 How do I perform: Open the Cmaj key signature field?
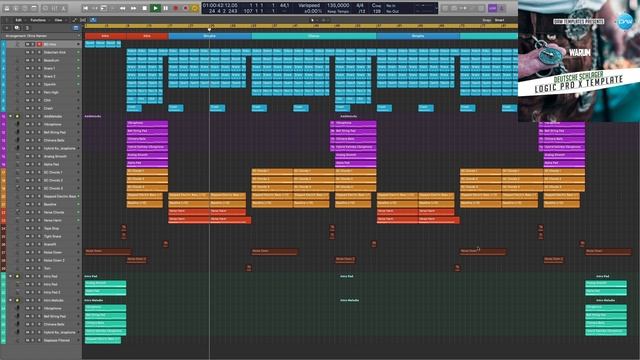click(376, 6)
